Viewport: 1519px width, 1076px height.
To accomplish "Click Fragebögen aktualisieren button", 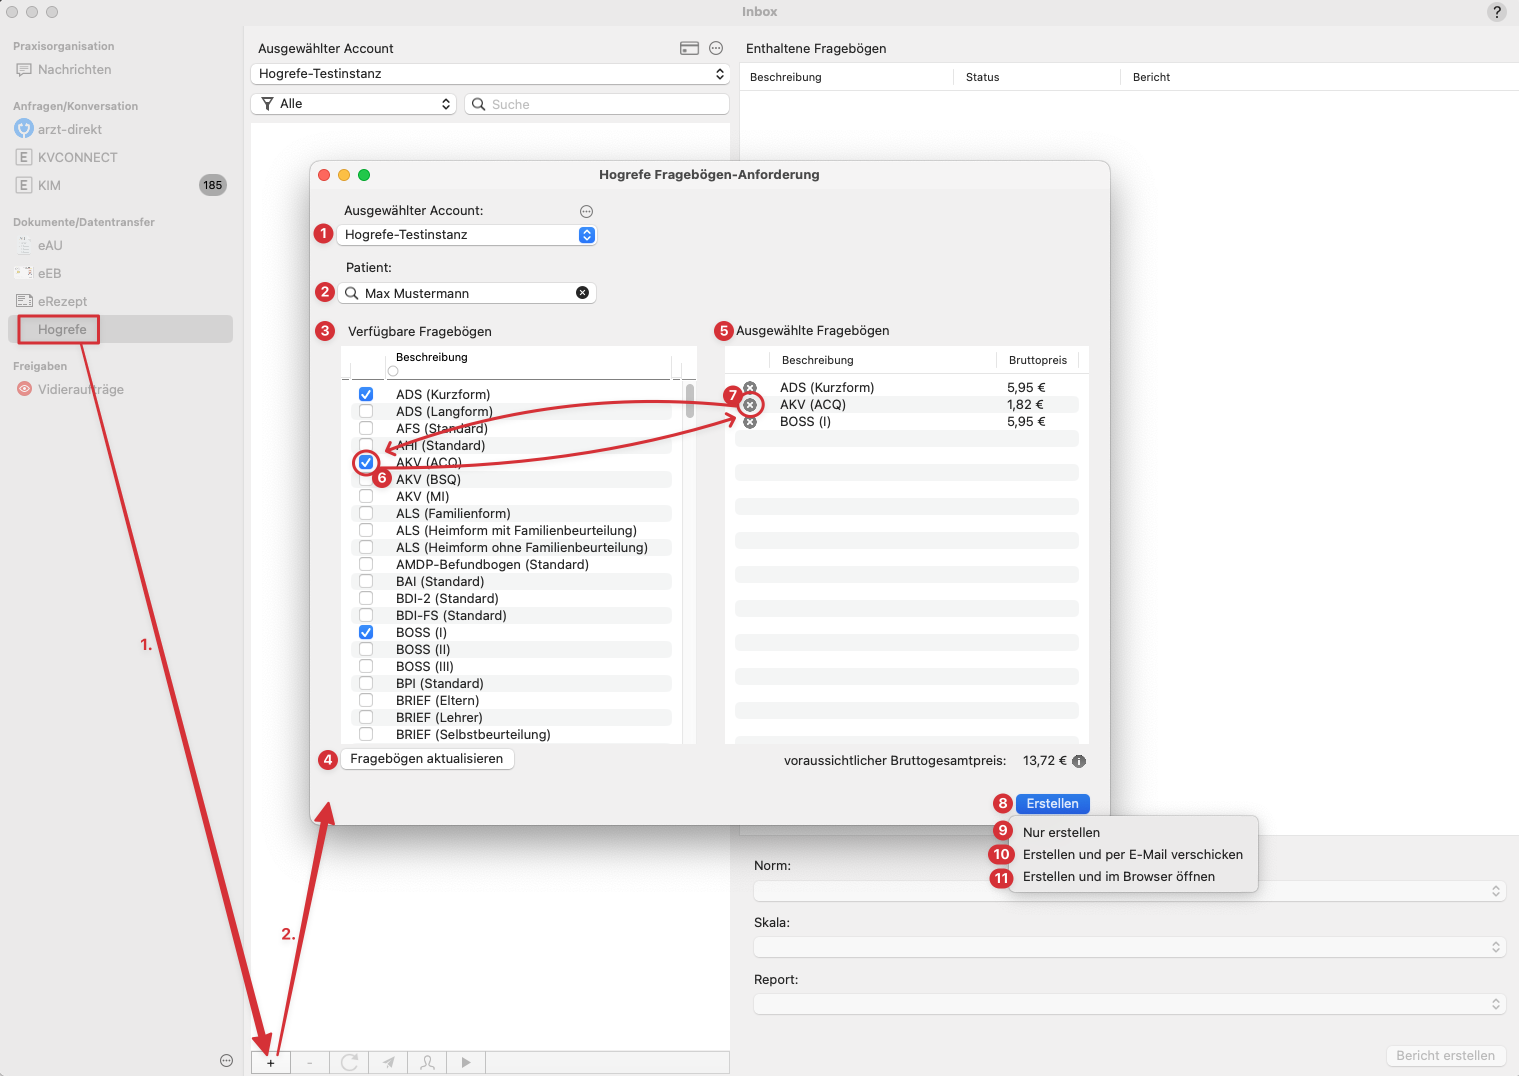I will coord(427,759).
